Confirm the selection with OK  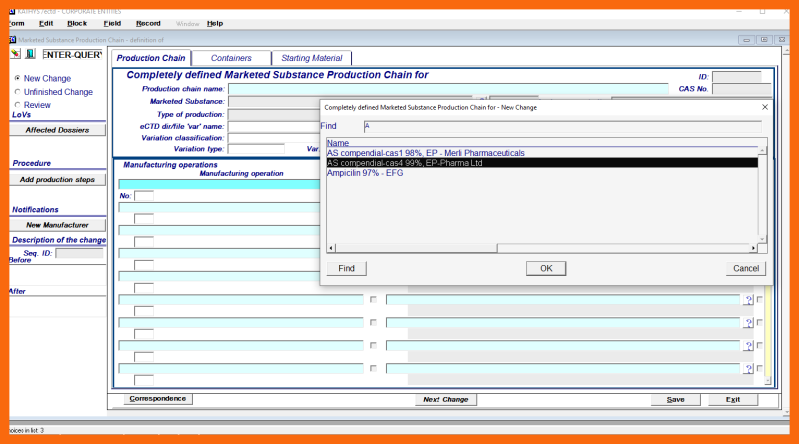click(x=546, y=268)
